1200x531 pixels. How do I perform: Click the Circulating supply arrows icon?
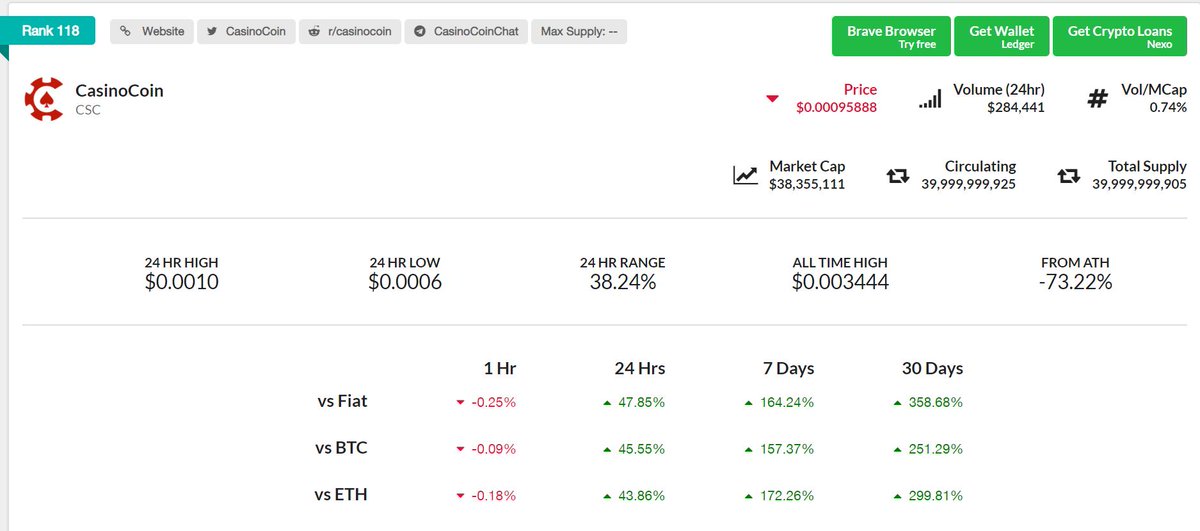(898, 176)
